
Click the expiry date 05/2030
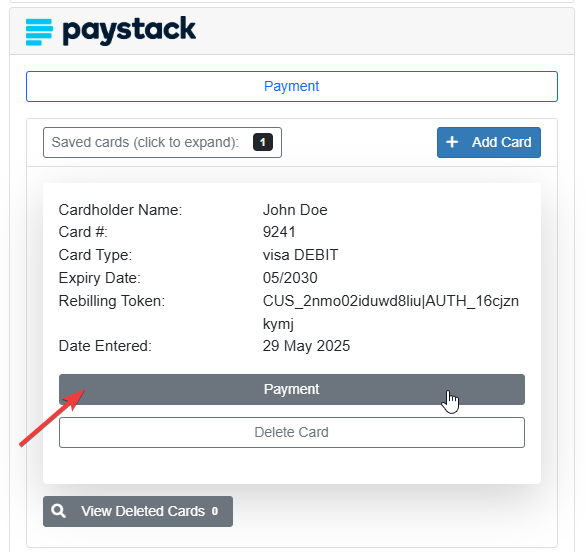290,278
